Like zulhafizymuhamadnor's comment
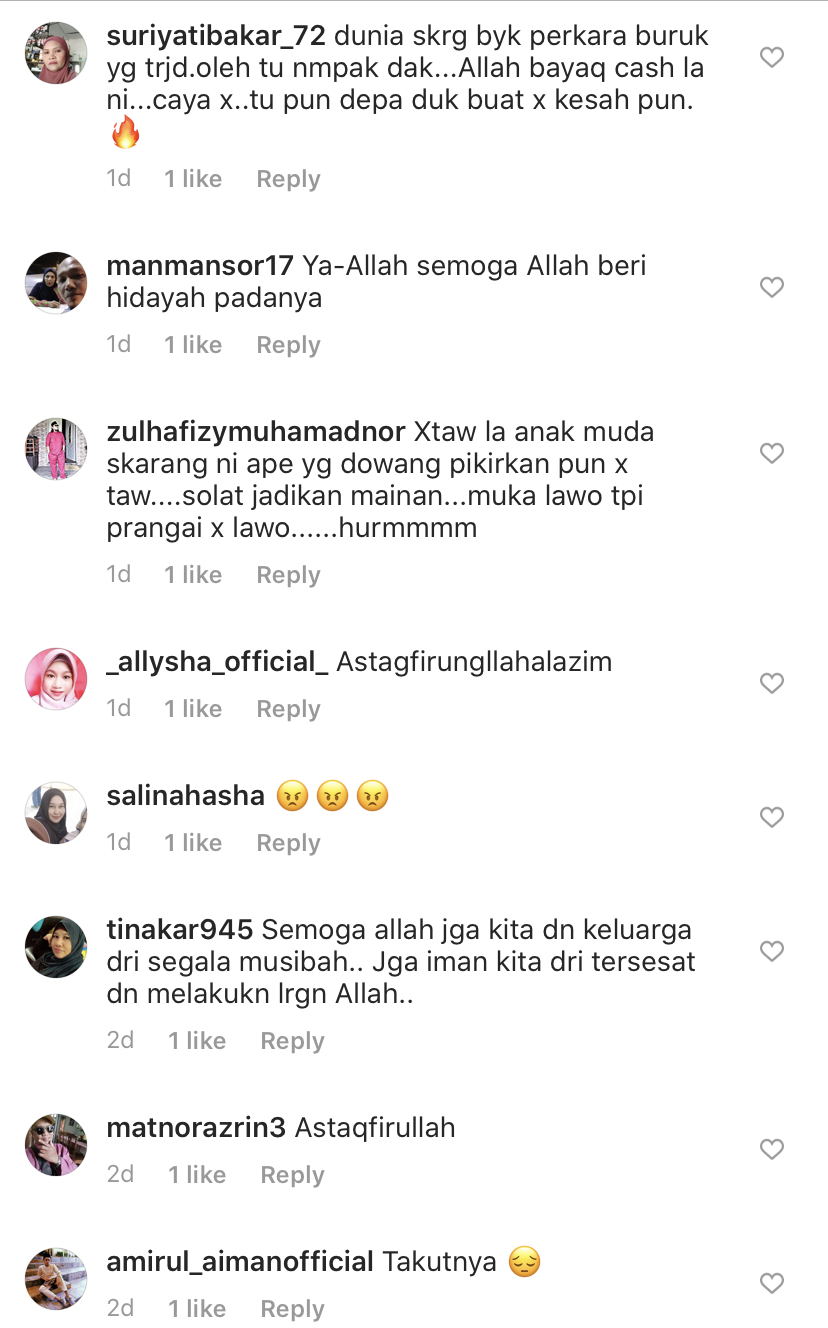828x1328 pixels. 771,454
